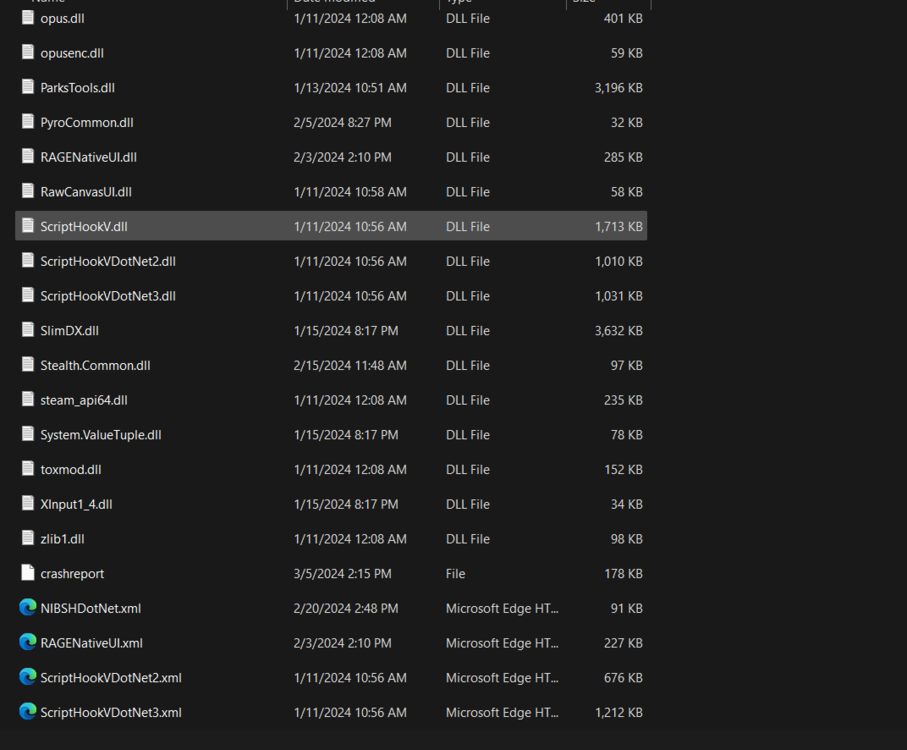Click the 3,632 KB size of SlimDX.dll

pyautogui.click(x=618, y=331)
